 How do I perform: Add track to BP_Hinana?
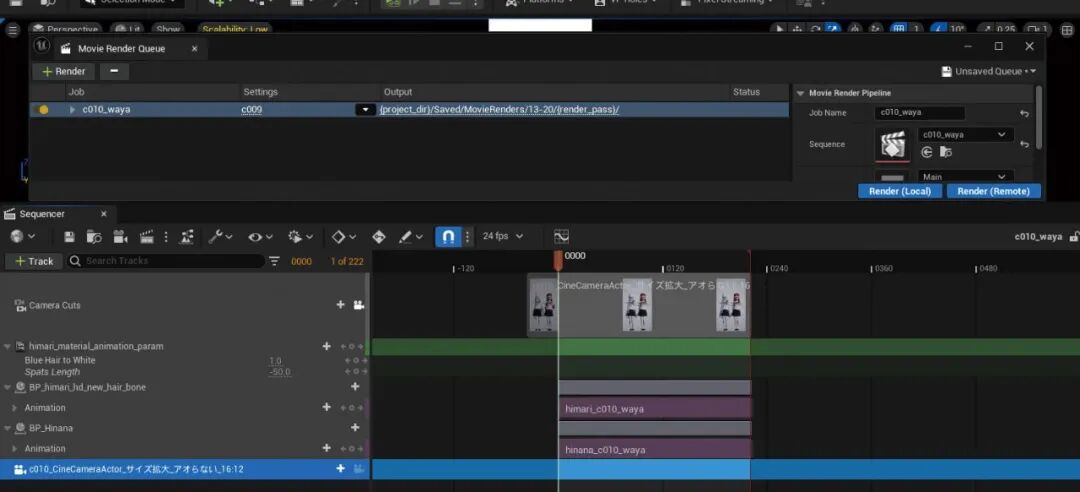click(355, 427)
